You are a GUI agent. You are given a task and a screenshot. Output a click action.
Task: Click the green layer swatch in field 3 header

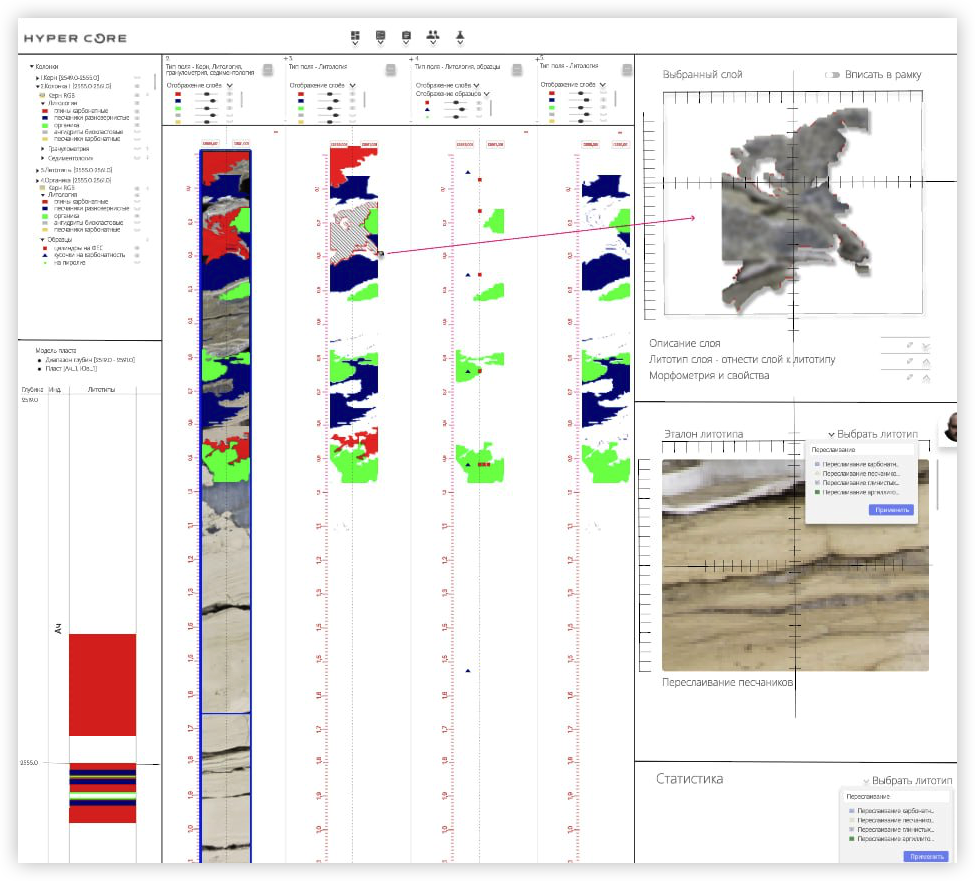301,108
